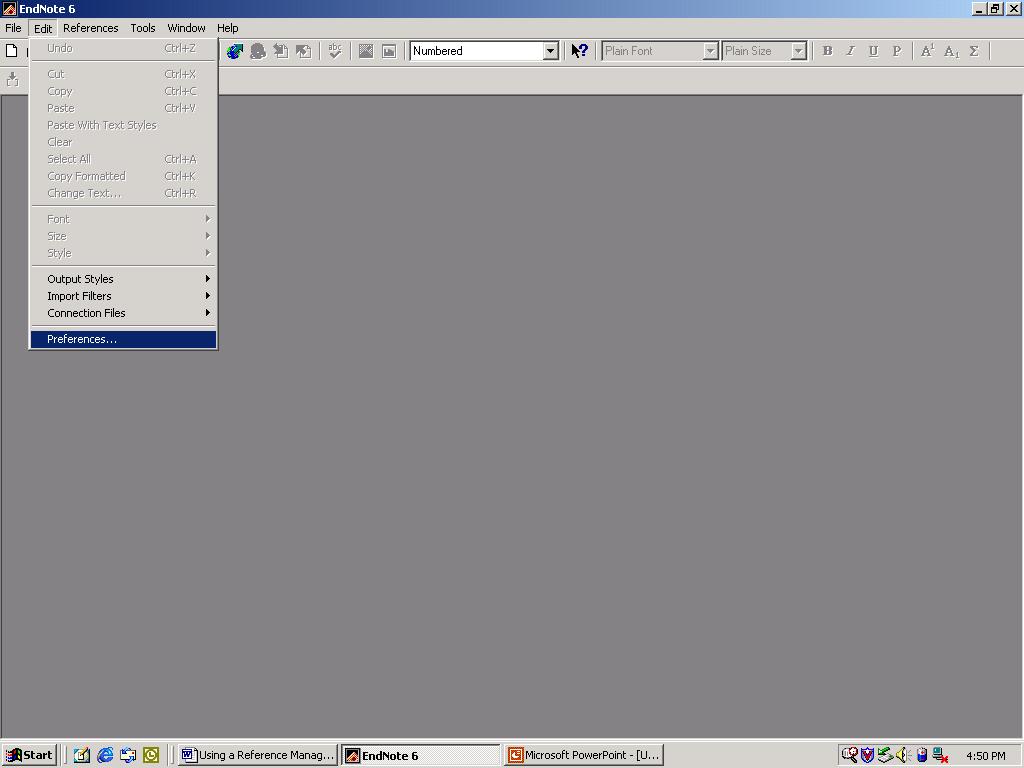The height and width of the screenshot is (768, 1024).
Task: Apply Superscript formatting
Action: [x=927, y=51]
